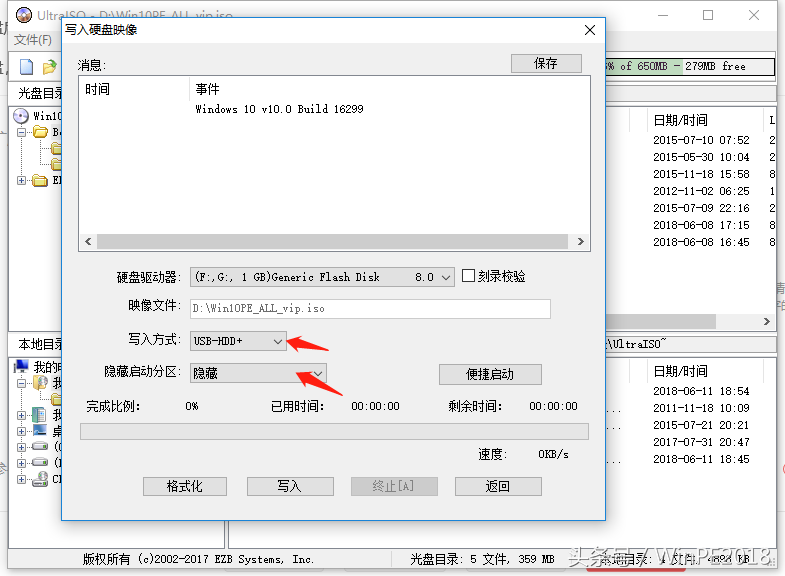Screen dimensions: 785x576
Task: Select file row dated 2018-06-08 16:45
Action: 701,242
